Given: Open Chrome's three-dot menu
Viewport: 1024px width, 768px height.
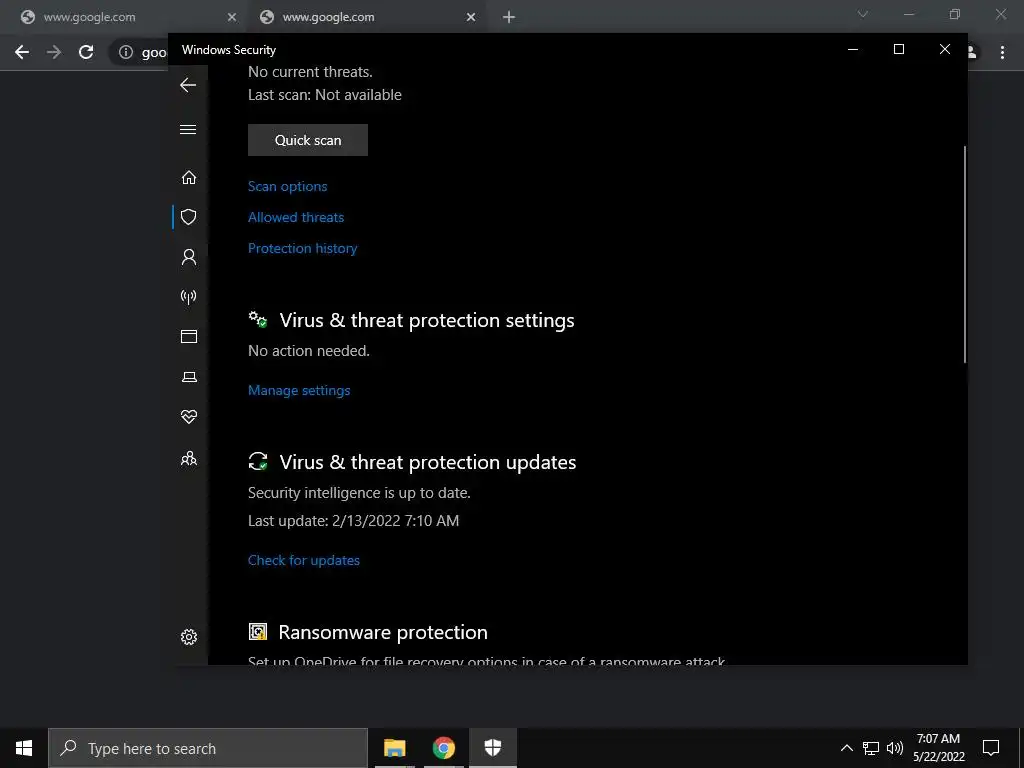Looking at the screenshot, I should click(x=1002, y=52).
